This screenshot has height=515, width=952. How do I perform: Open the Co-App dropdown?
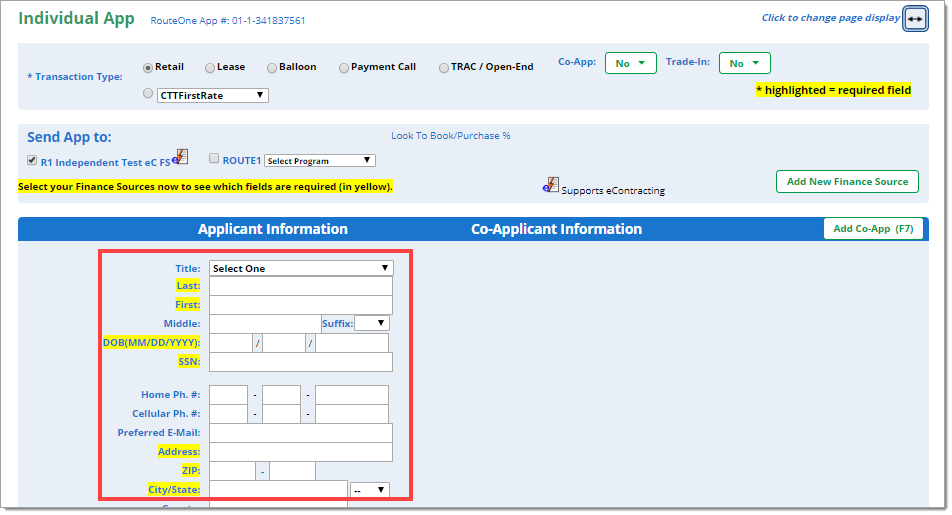click(630, 63)
